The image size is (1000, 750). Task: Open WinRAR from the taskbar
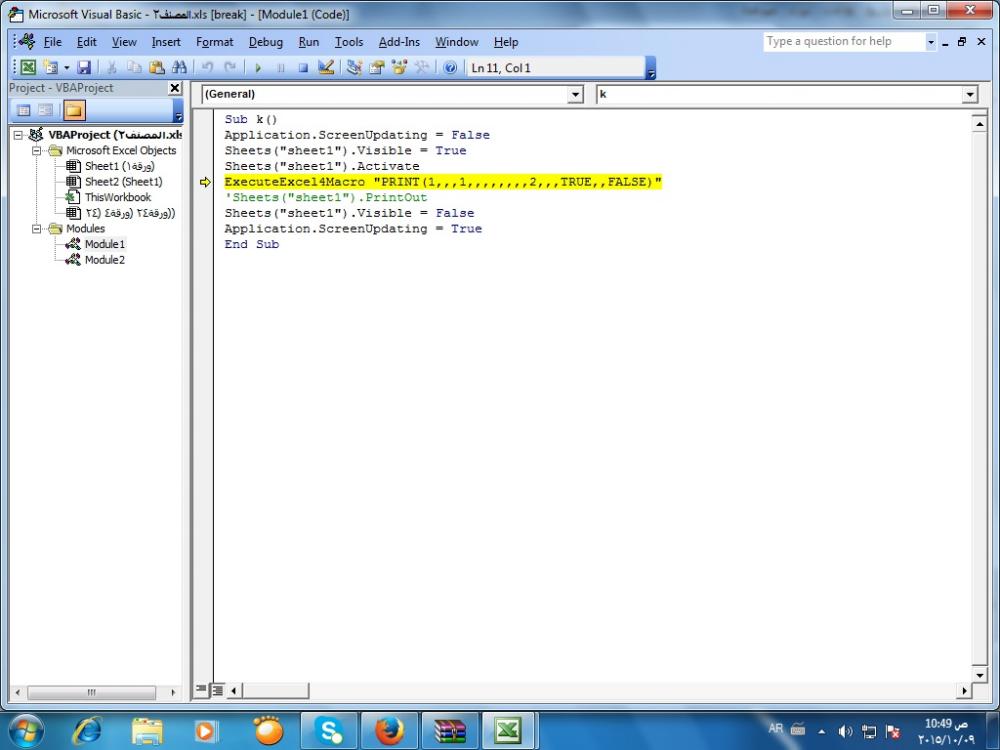tap(450, 731)
